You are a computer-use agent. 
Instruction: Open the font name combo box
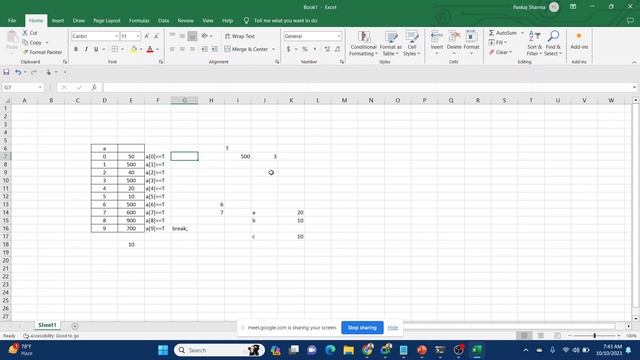coord(95,36)
